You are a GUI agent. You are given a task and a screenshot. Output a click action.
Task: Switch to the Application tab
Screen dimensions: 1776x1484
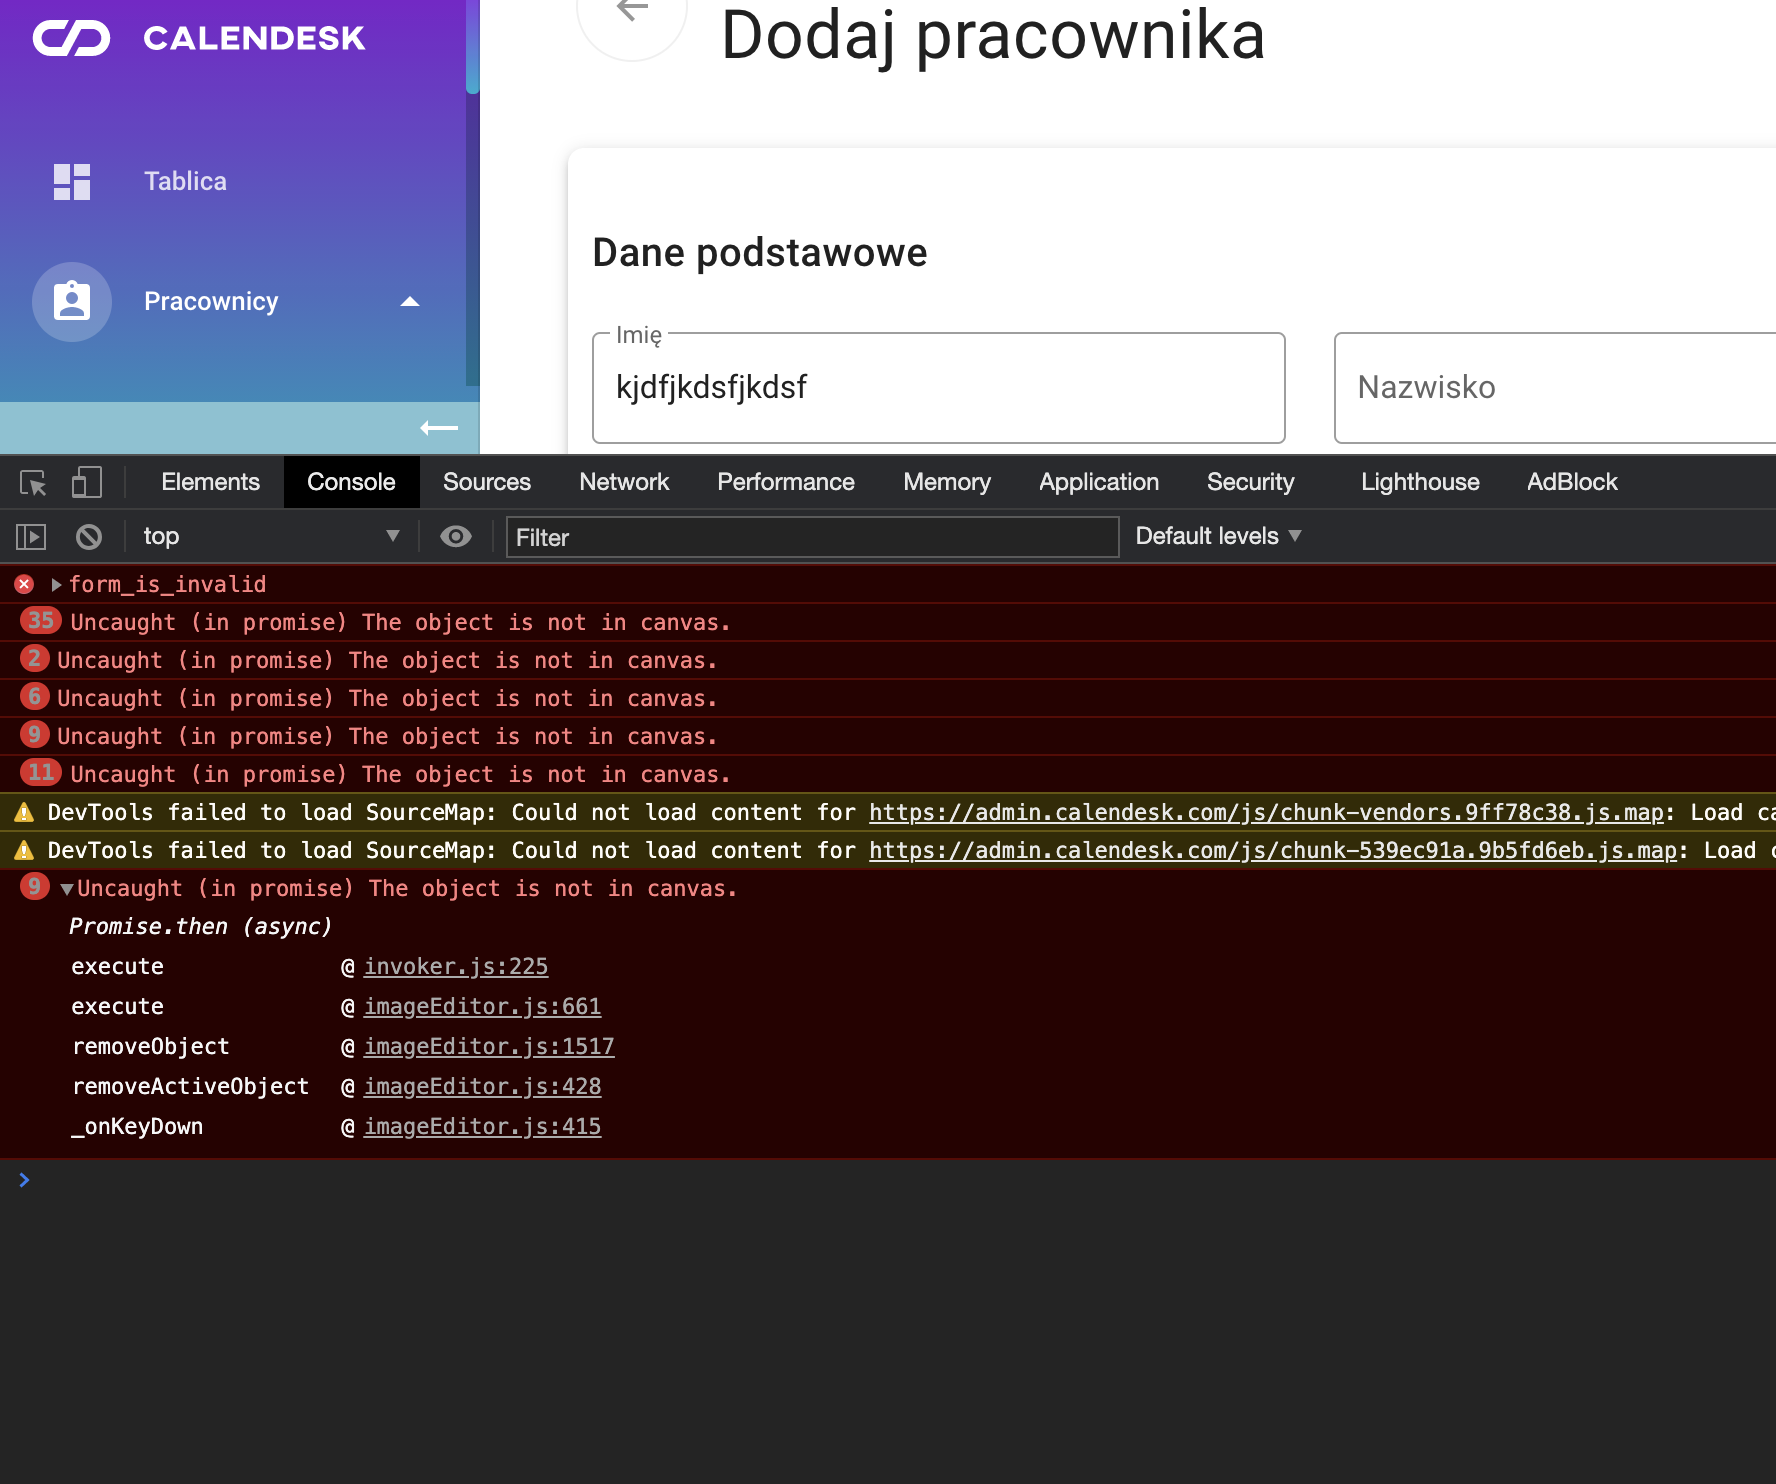click(1098, 482)
